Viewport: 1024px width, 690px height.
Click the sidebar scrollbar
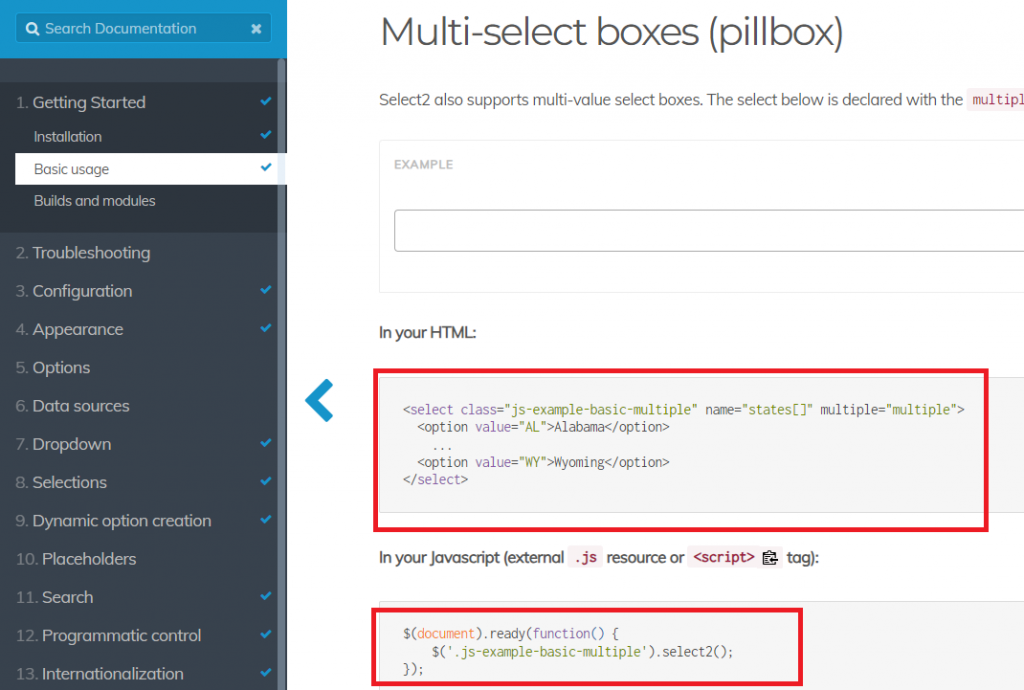pyautogui.click(x=281, y=373)
